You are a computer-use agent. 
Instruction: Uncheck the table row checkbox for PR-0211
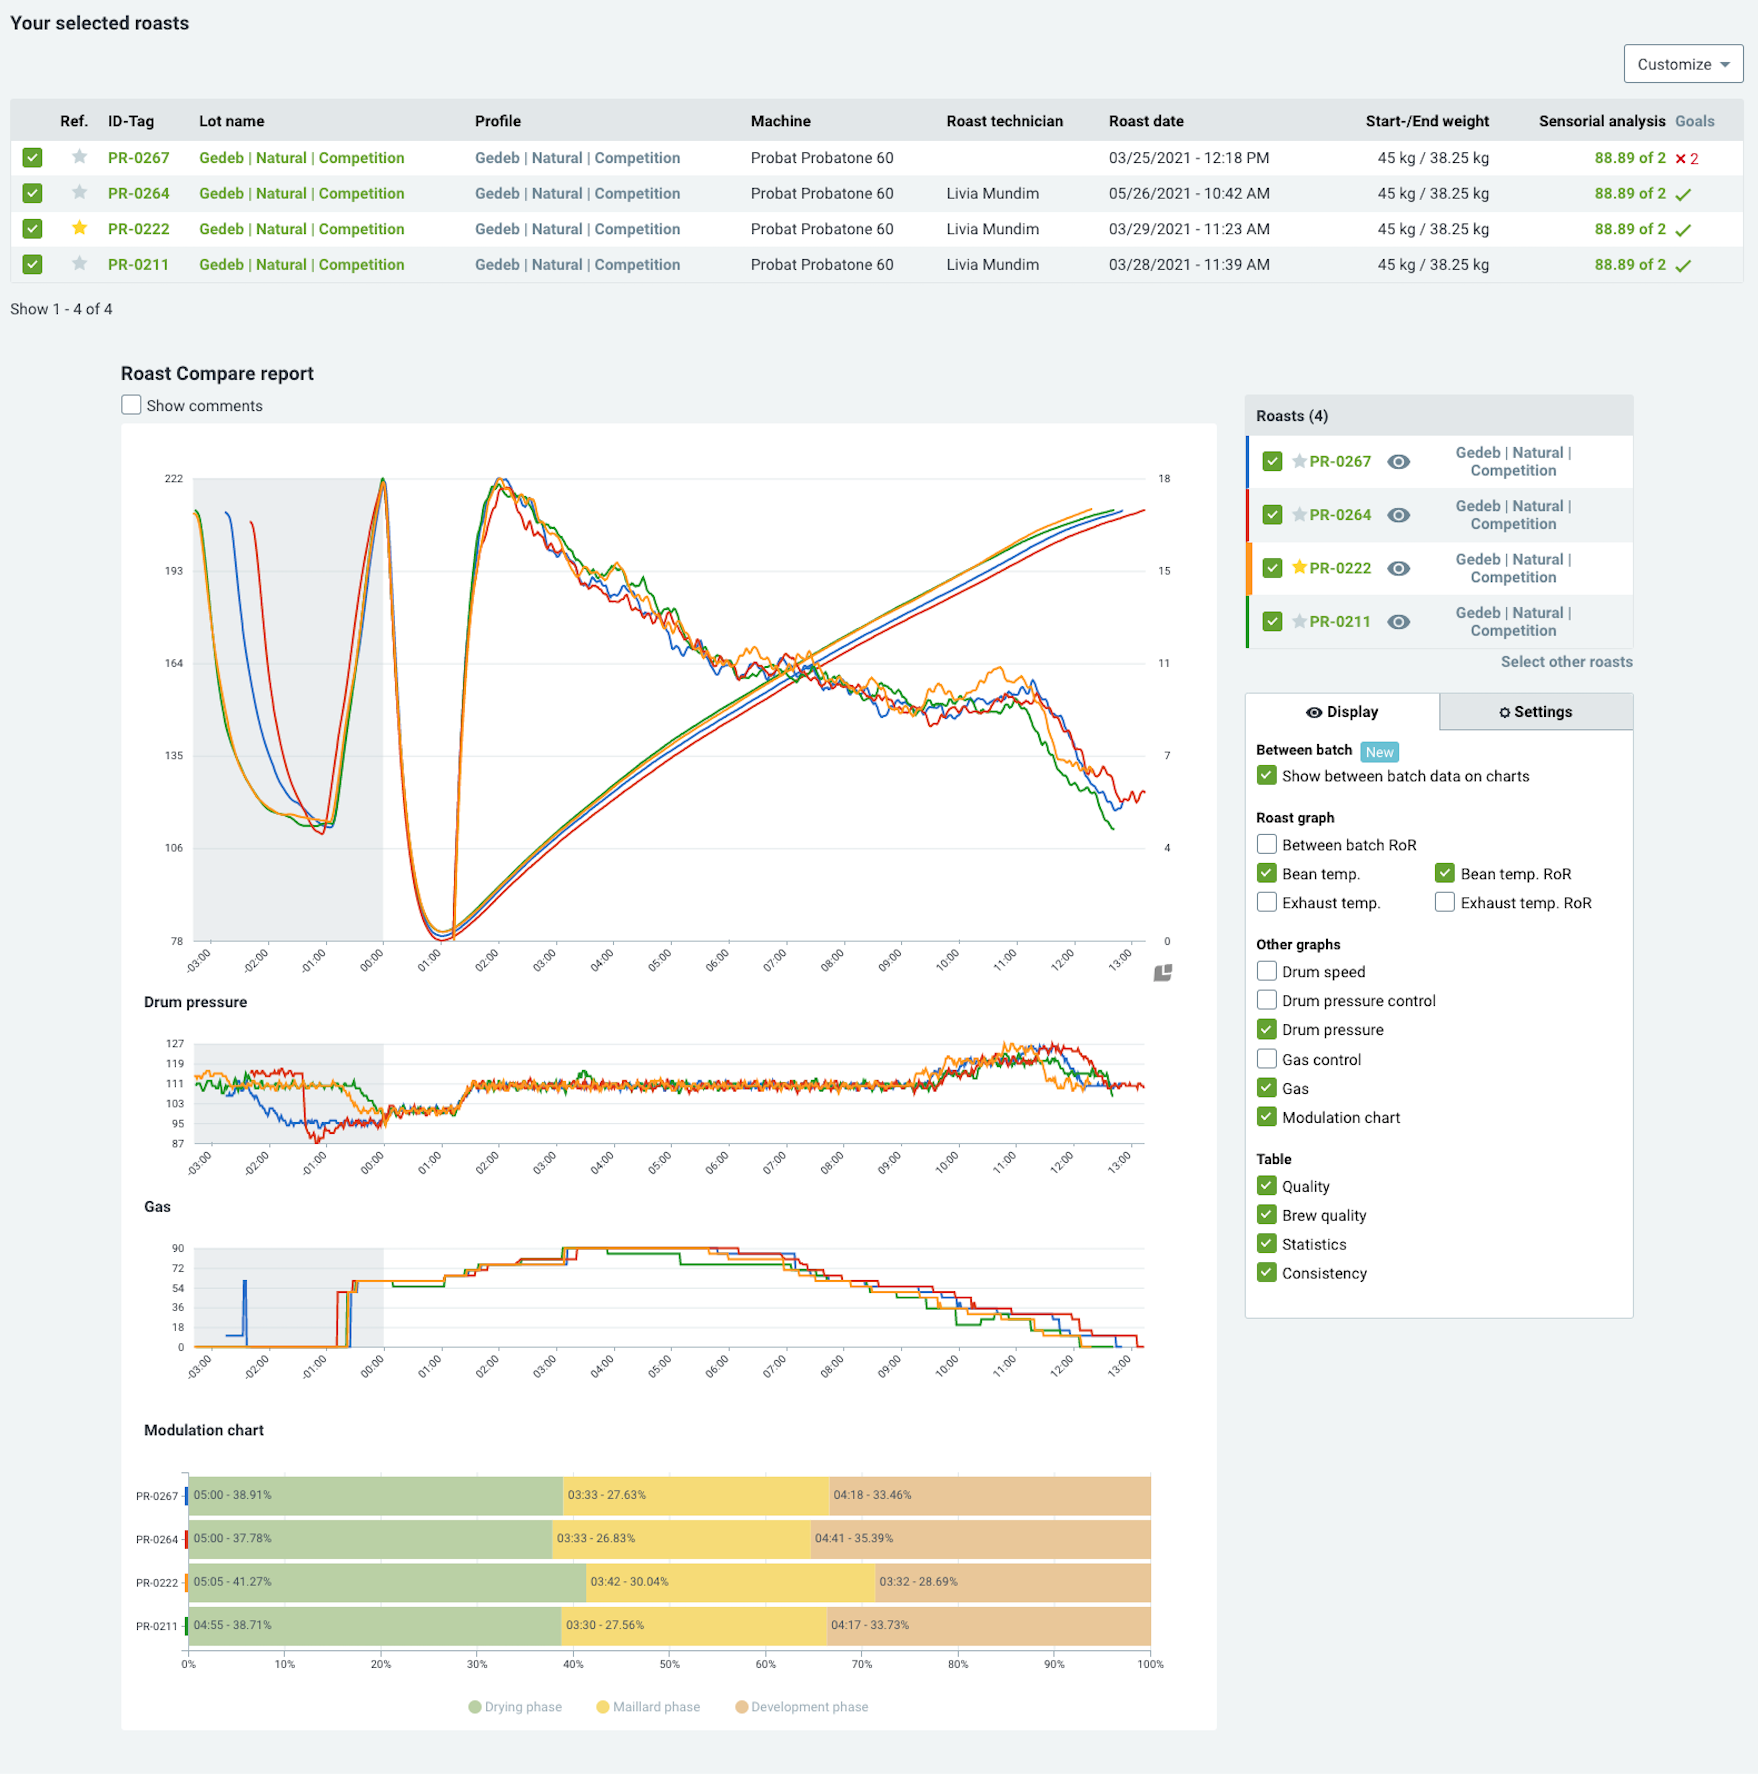33,264
